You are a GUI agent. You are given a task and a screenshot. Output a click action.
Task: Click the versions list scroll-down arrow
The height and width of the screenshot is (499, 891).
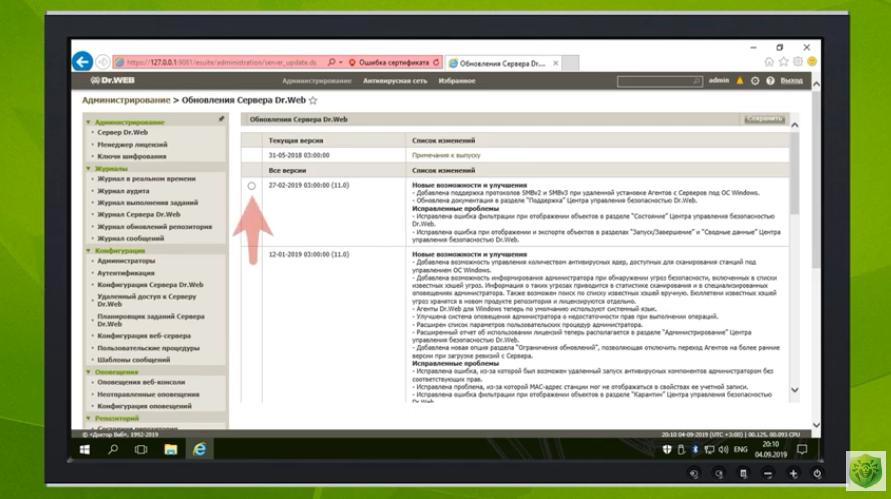[x=794, y=390]
